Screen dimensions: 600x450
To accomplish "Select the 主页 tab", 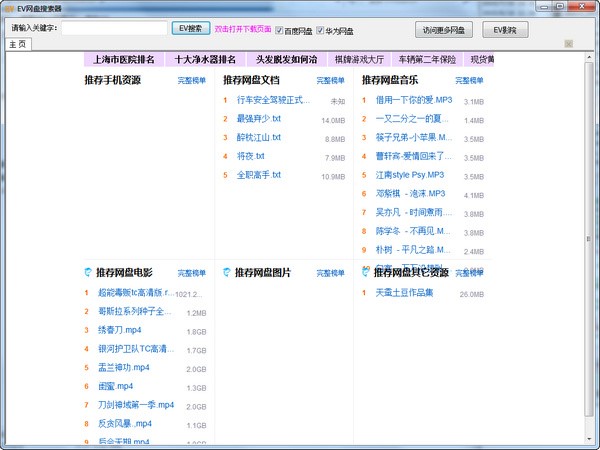I will click(x=18, y=44).
